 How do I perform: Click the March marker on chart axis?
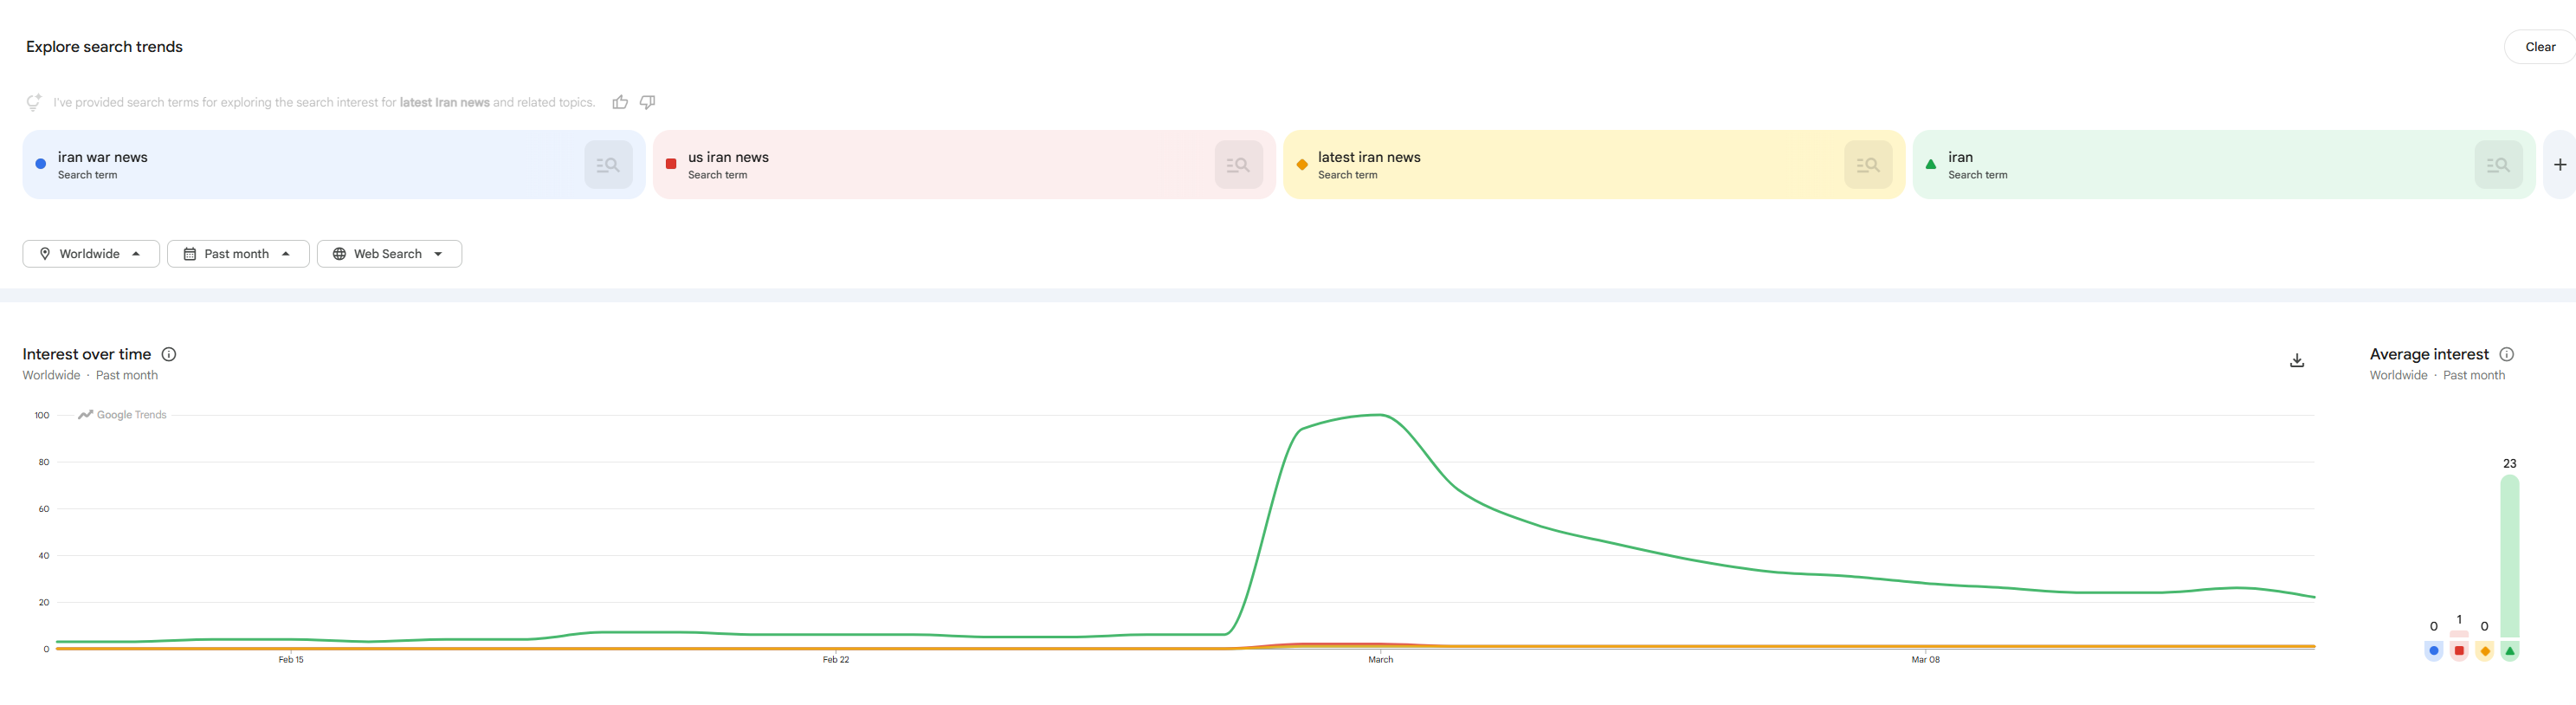[x=1380, y=659]
